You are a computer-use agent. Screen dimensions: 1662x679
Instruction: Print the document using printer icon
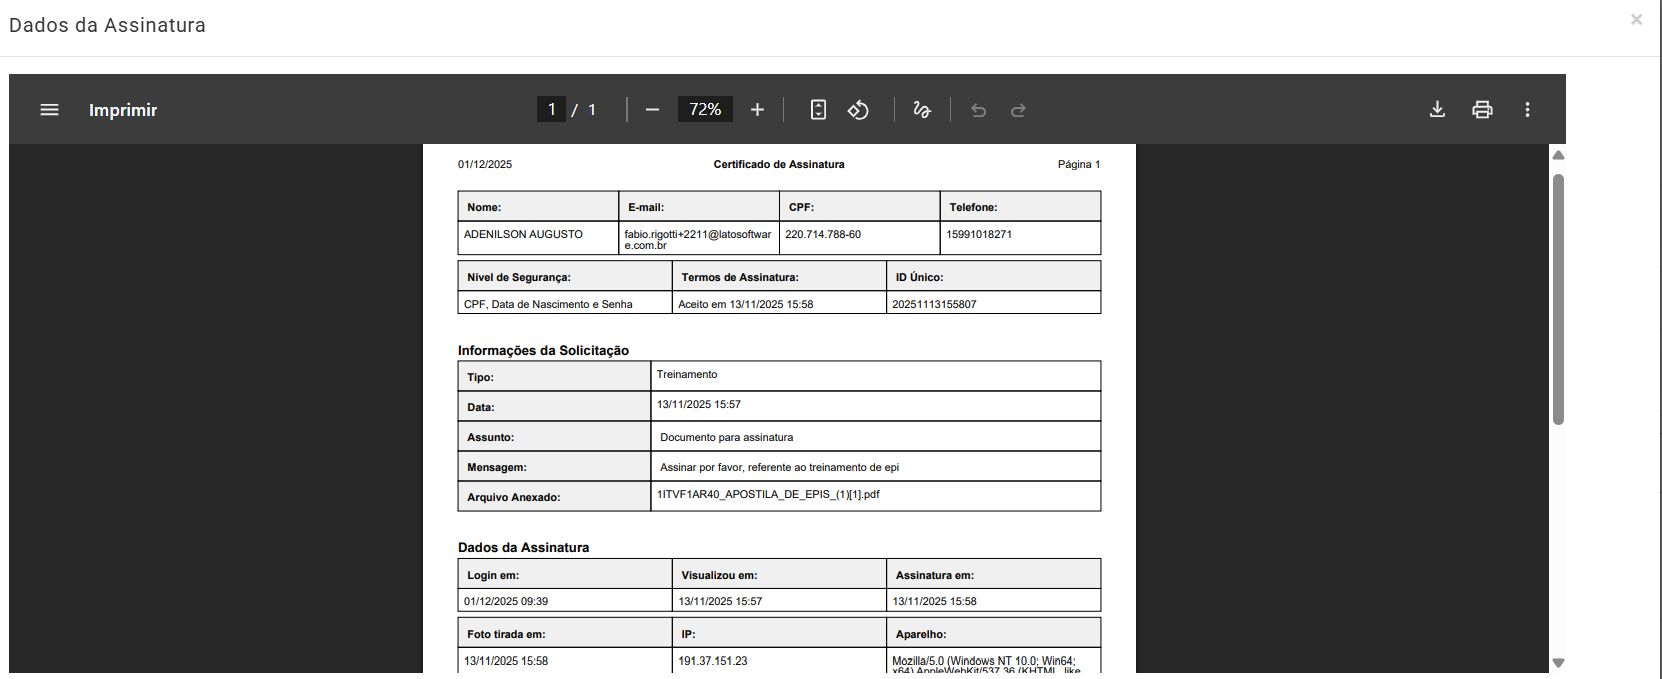pos(1482,110)
